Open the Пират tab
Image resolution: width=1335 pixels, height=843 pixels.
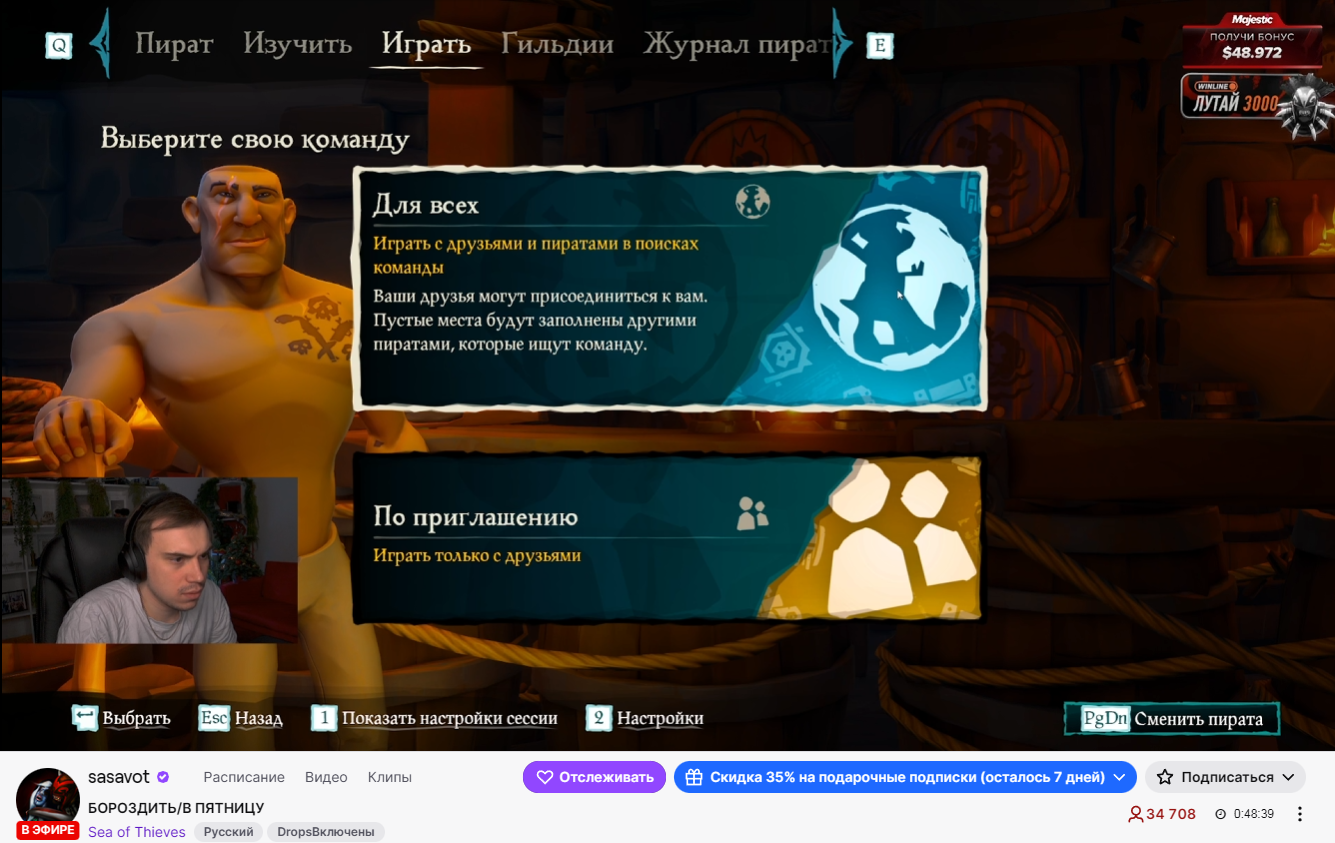174,44
